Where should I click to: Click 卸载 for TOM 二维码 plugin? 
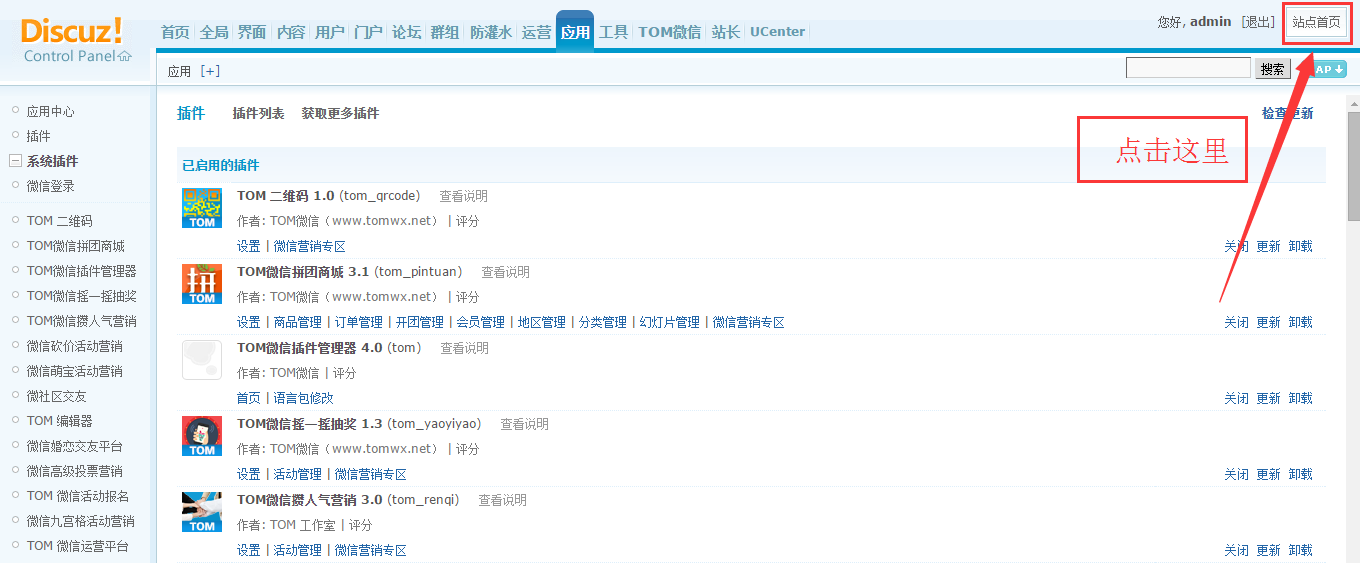1300,246
